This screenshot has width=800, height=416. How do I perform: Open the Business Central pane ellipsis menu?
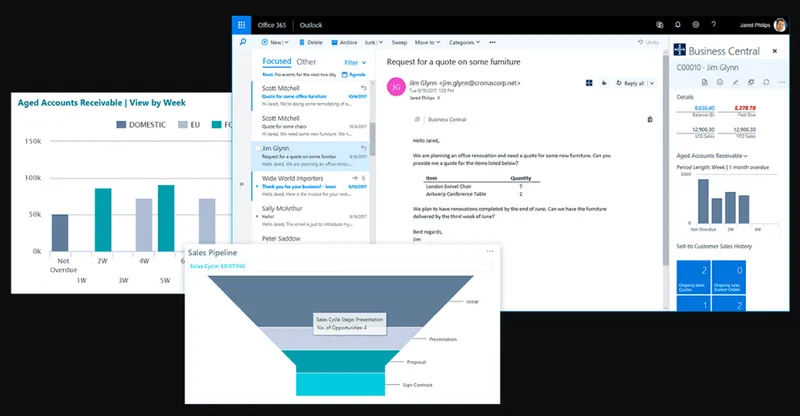pyautogui.click(x=782, y=82)
